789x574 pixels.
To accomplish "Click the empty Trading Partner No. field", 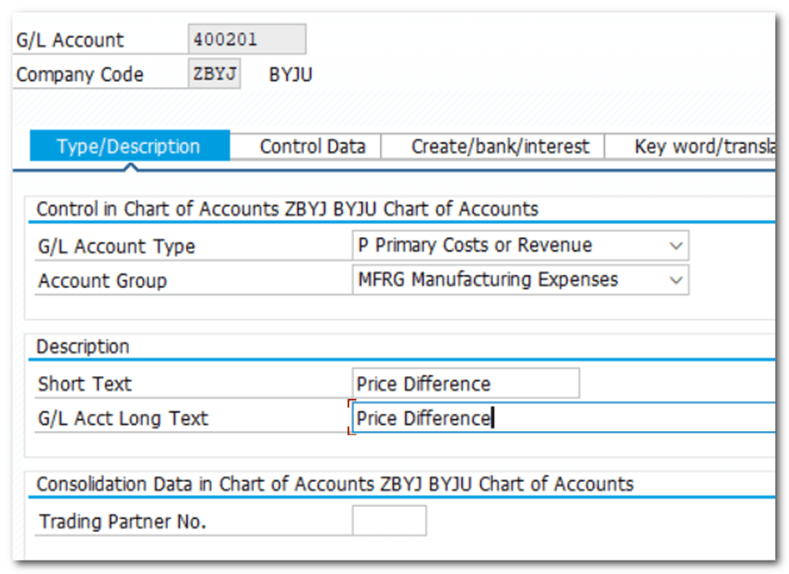I will click(389, 521).
